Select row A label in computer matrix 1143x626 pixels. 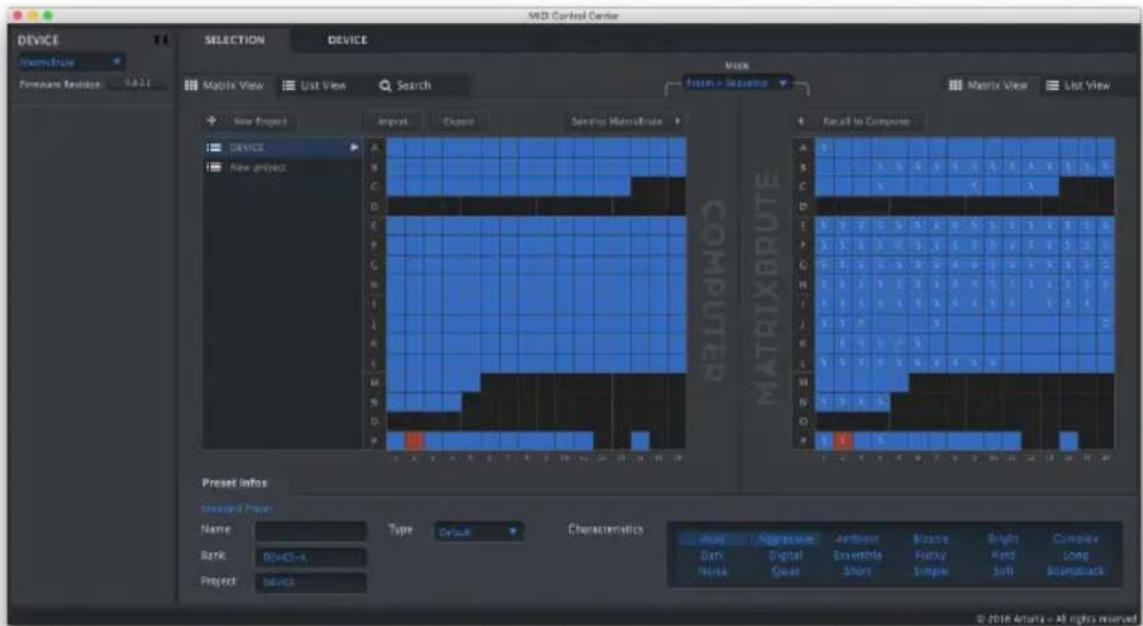375,147
